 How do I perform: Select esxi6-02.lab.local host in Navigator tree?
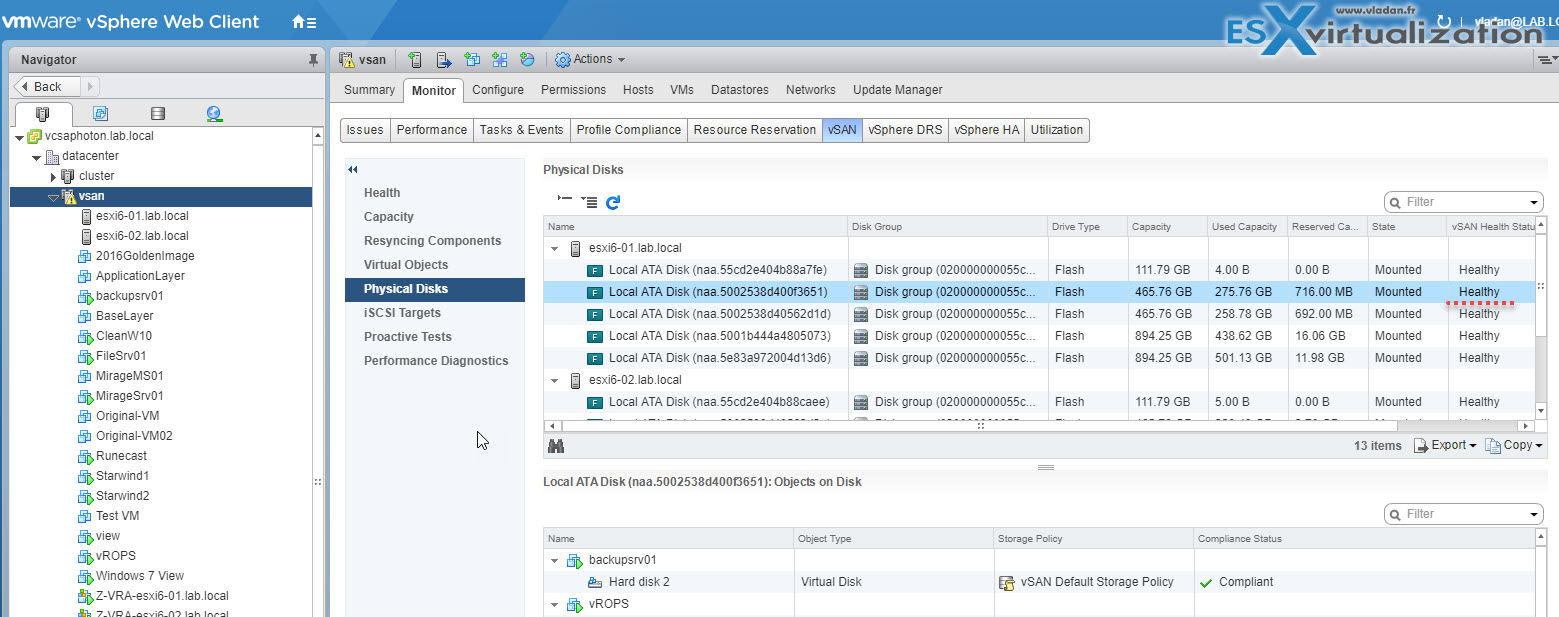tap(142, 236)
